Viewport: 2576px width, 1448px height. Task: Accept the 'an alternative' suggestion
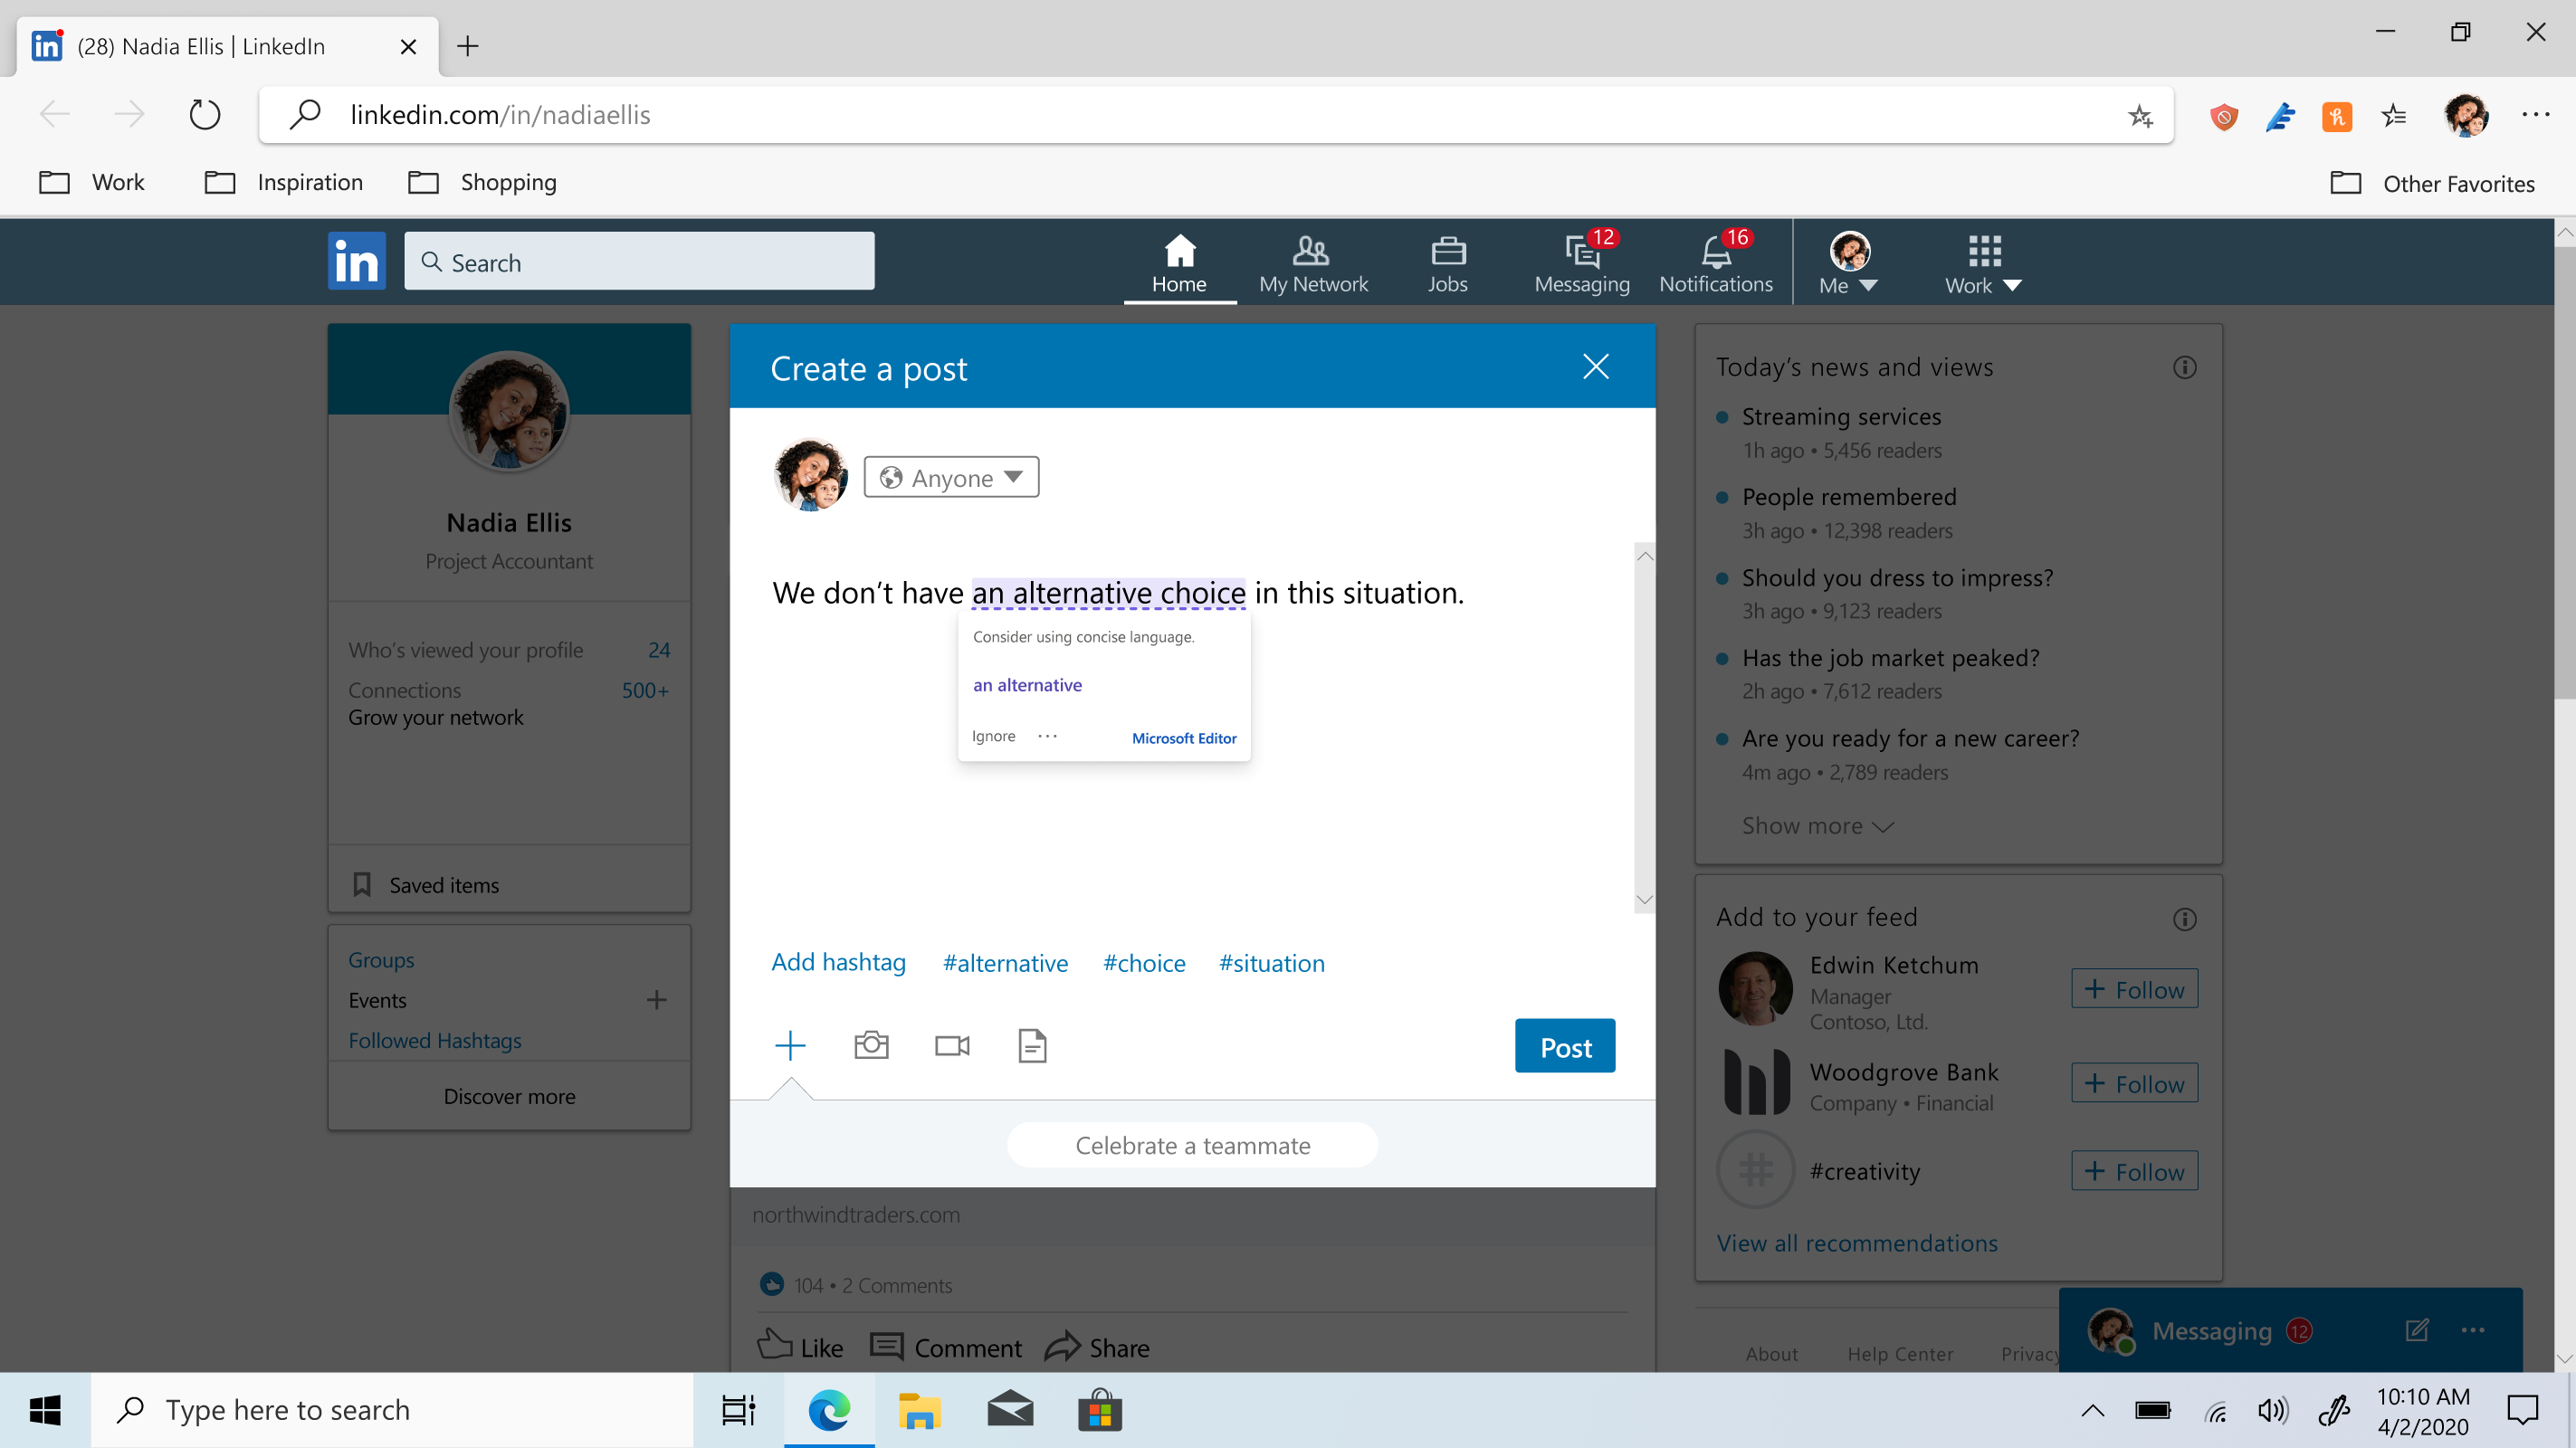[1027, 685]
